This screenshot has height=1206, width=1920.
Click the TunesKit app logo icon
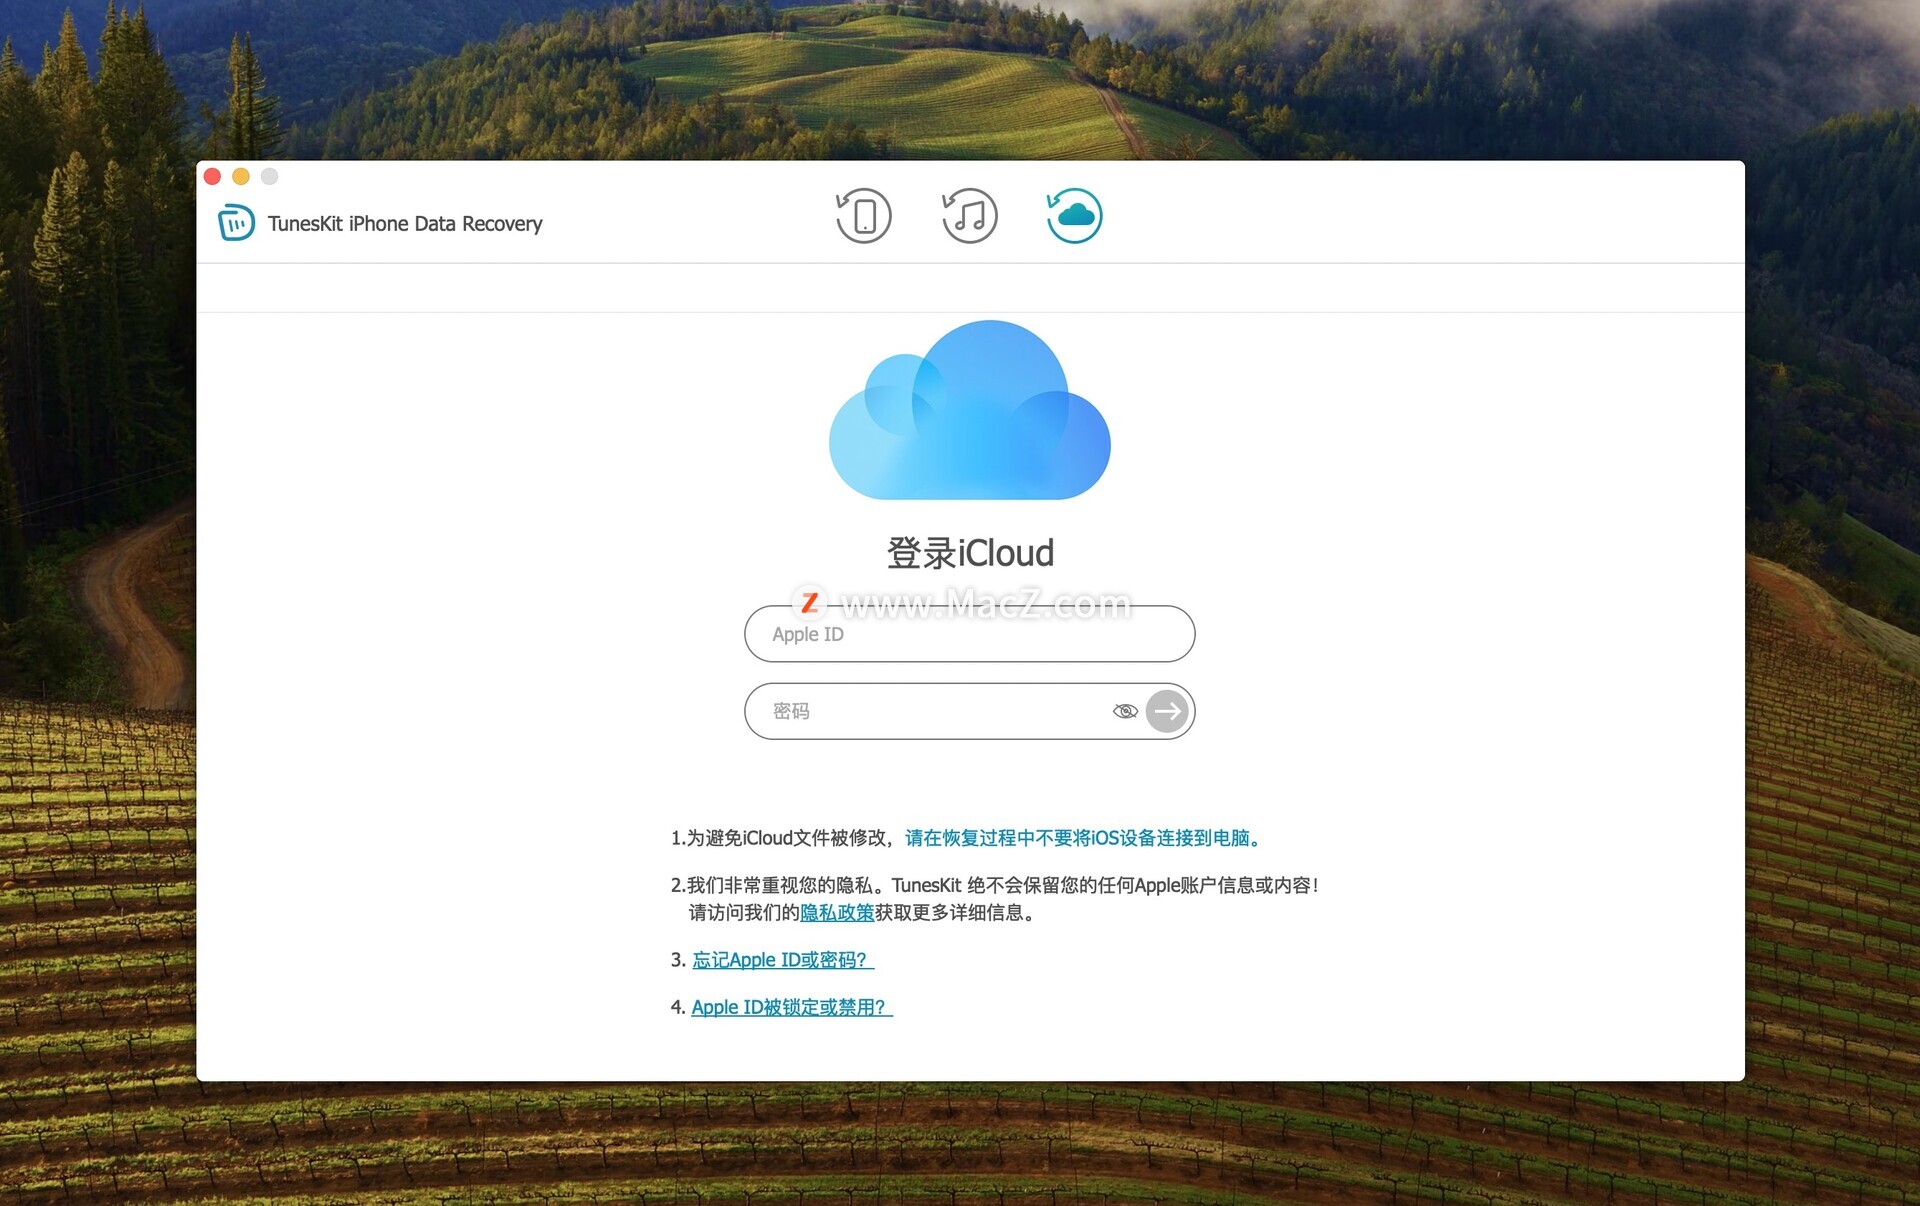pyautogui.click(x=236, y=223)
